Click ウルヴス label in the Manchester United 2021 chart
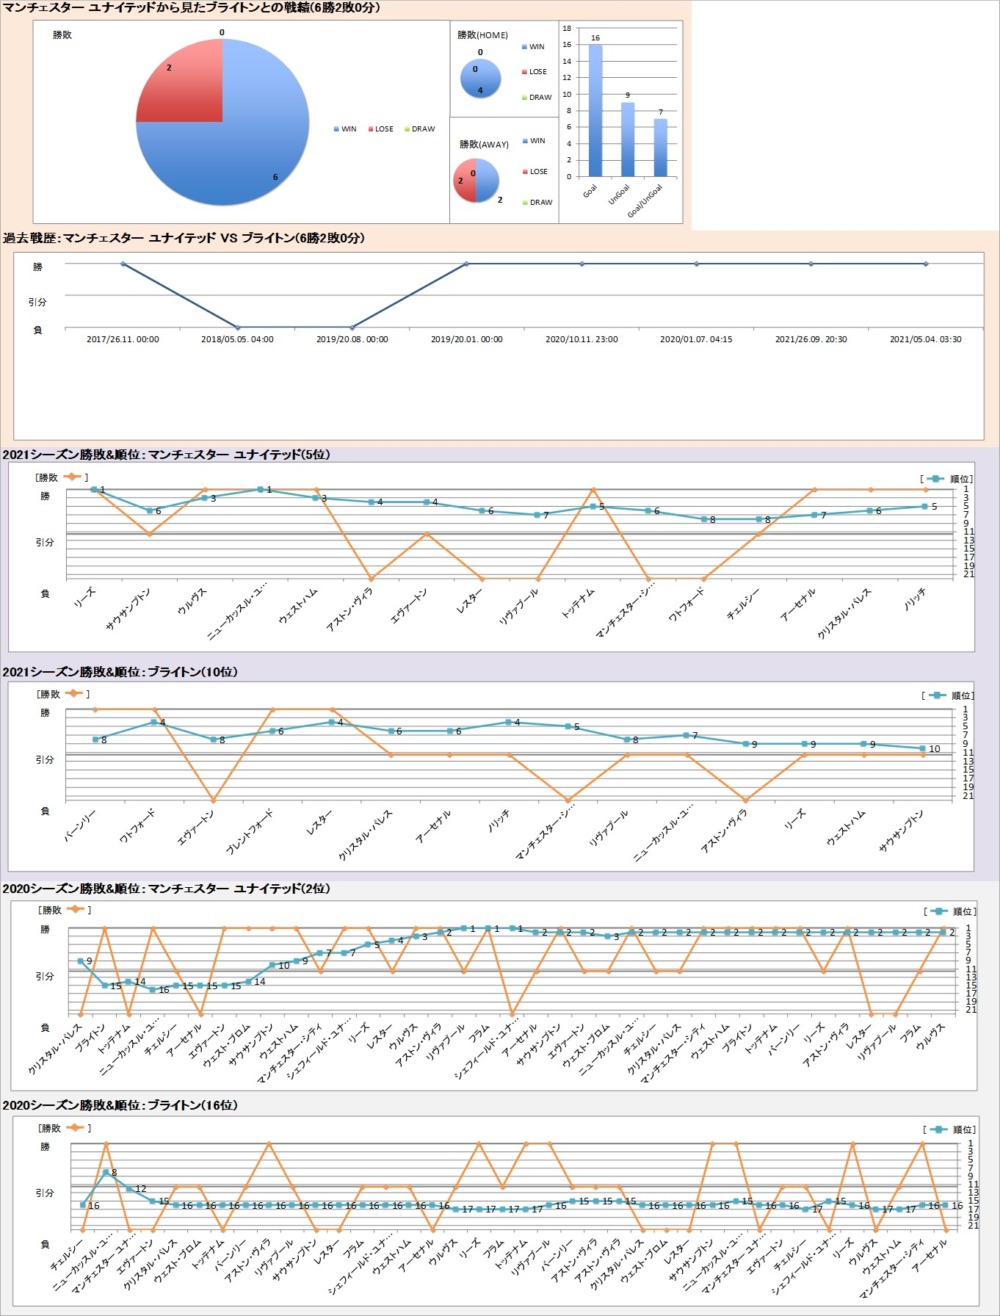Image resolution: width=1000 pixels, height=1316 pixels. (x=192, y=600)
